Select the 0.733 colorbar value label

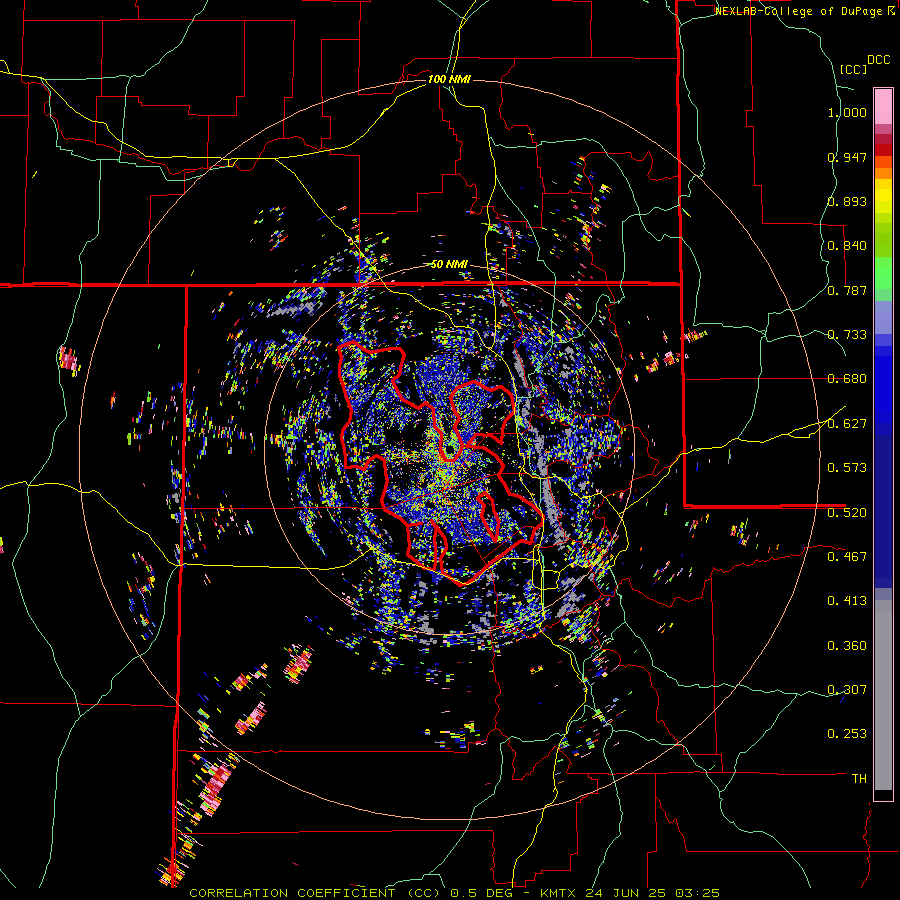[x=847, y=335]
